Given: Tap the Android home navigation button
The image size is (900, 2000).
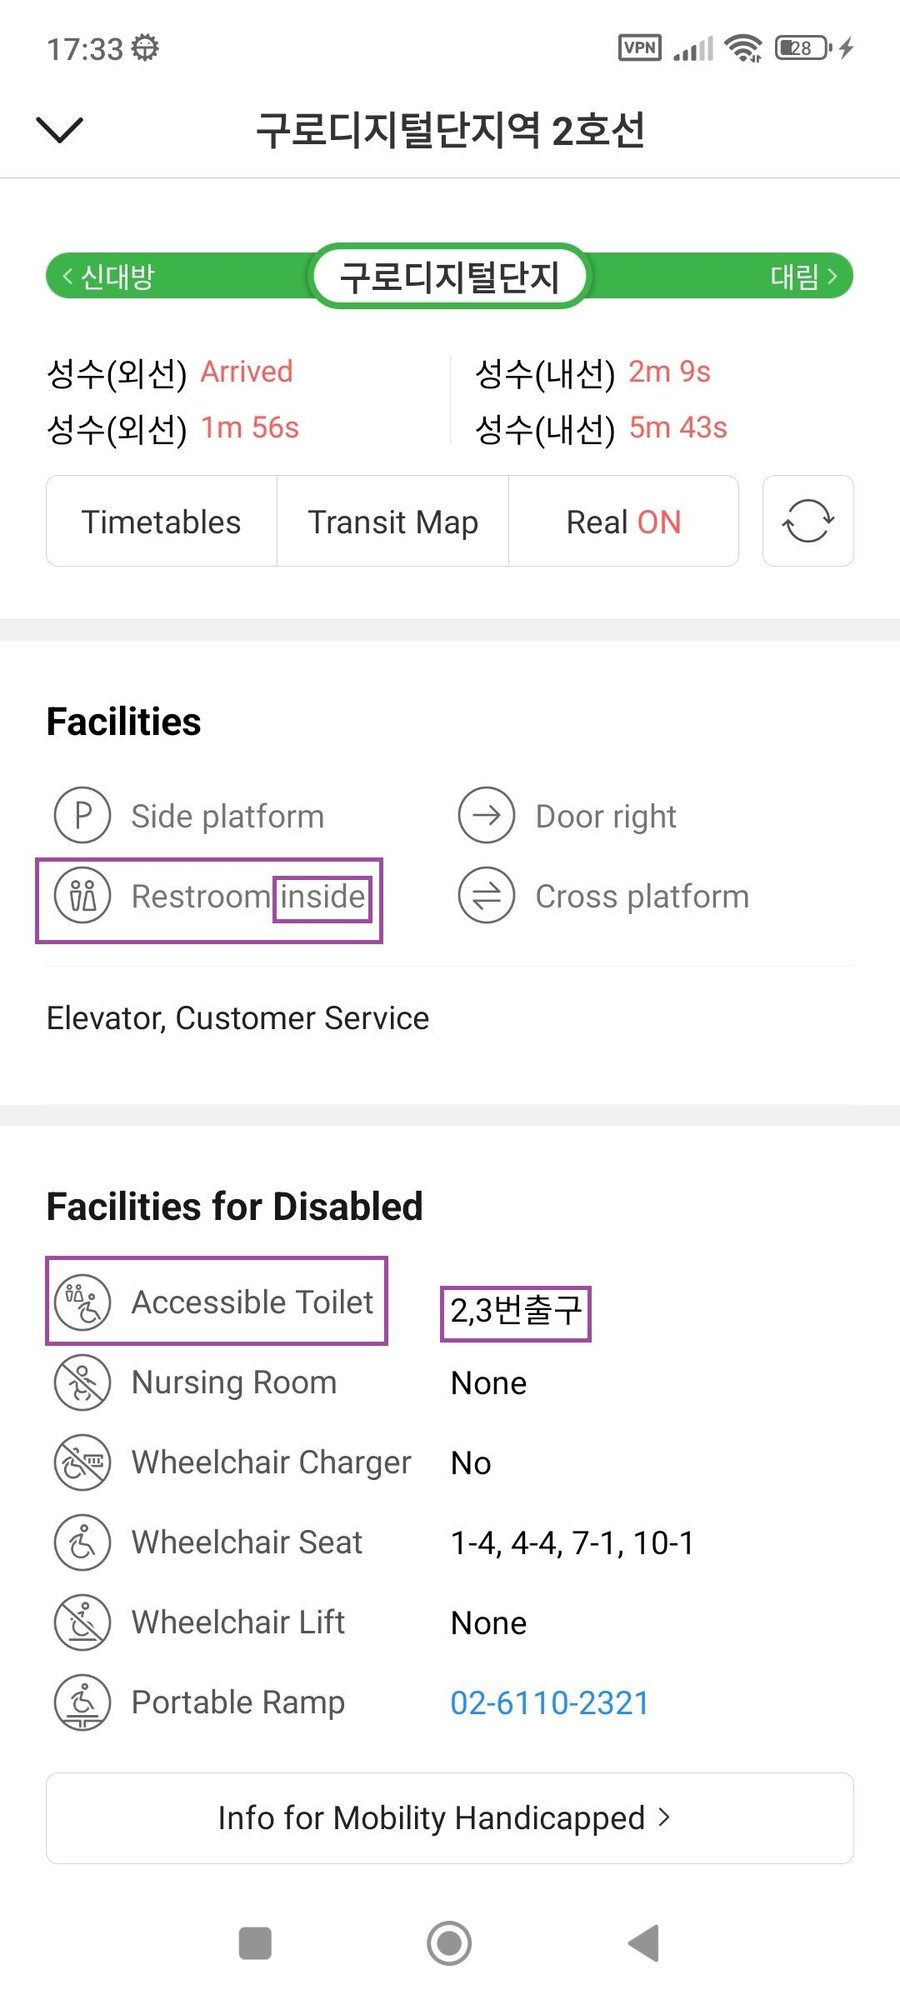Looking at the screenshot, I should tap(449, 1943).
